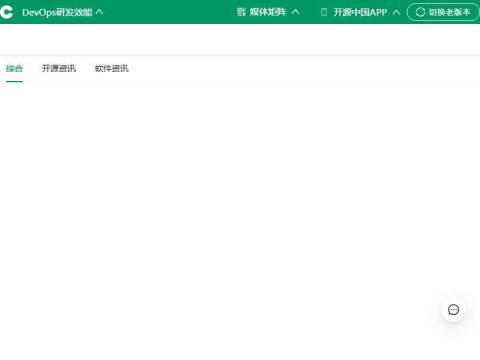Click the phone icon before 开源中国APP
480x360 pixels.
pyautogui.click(x=323, y=12)
